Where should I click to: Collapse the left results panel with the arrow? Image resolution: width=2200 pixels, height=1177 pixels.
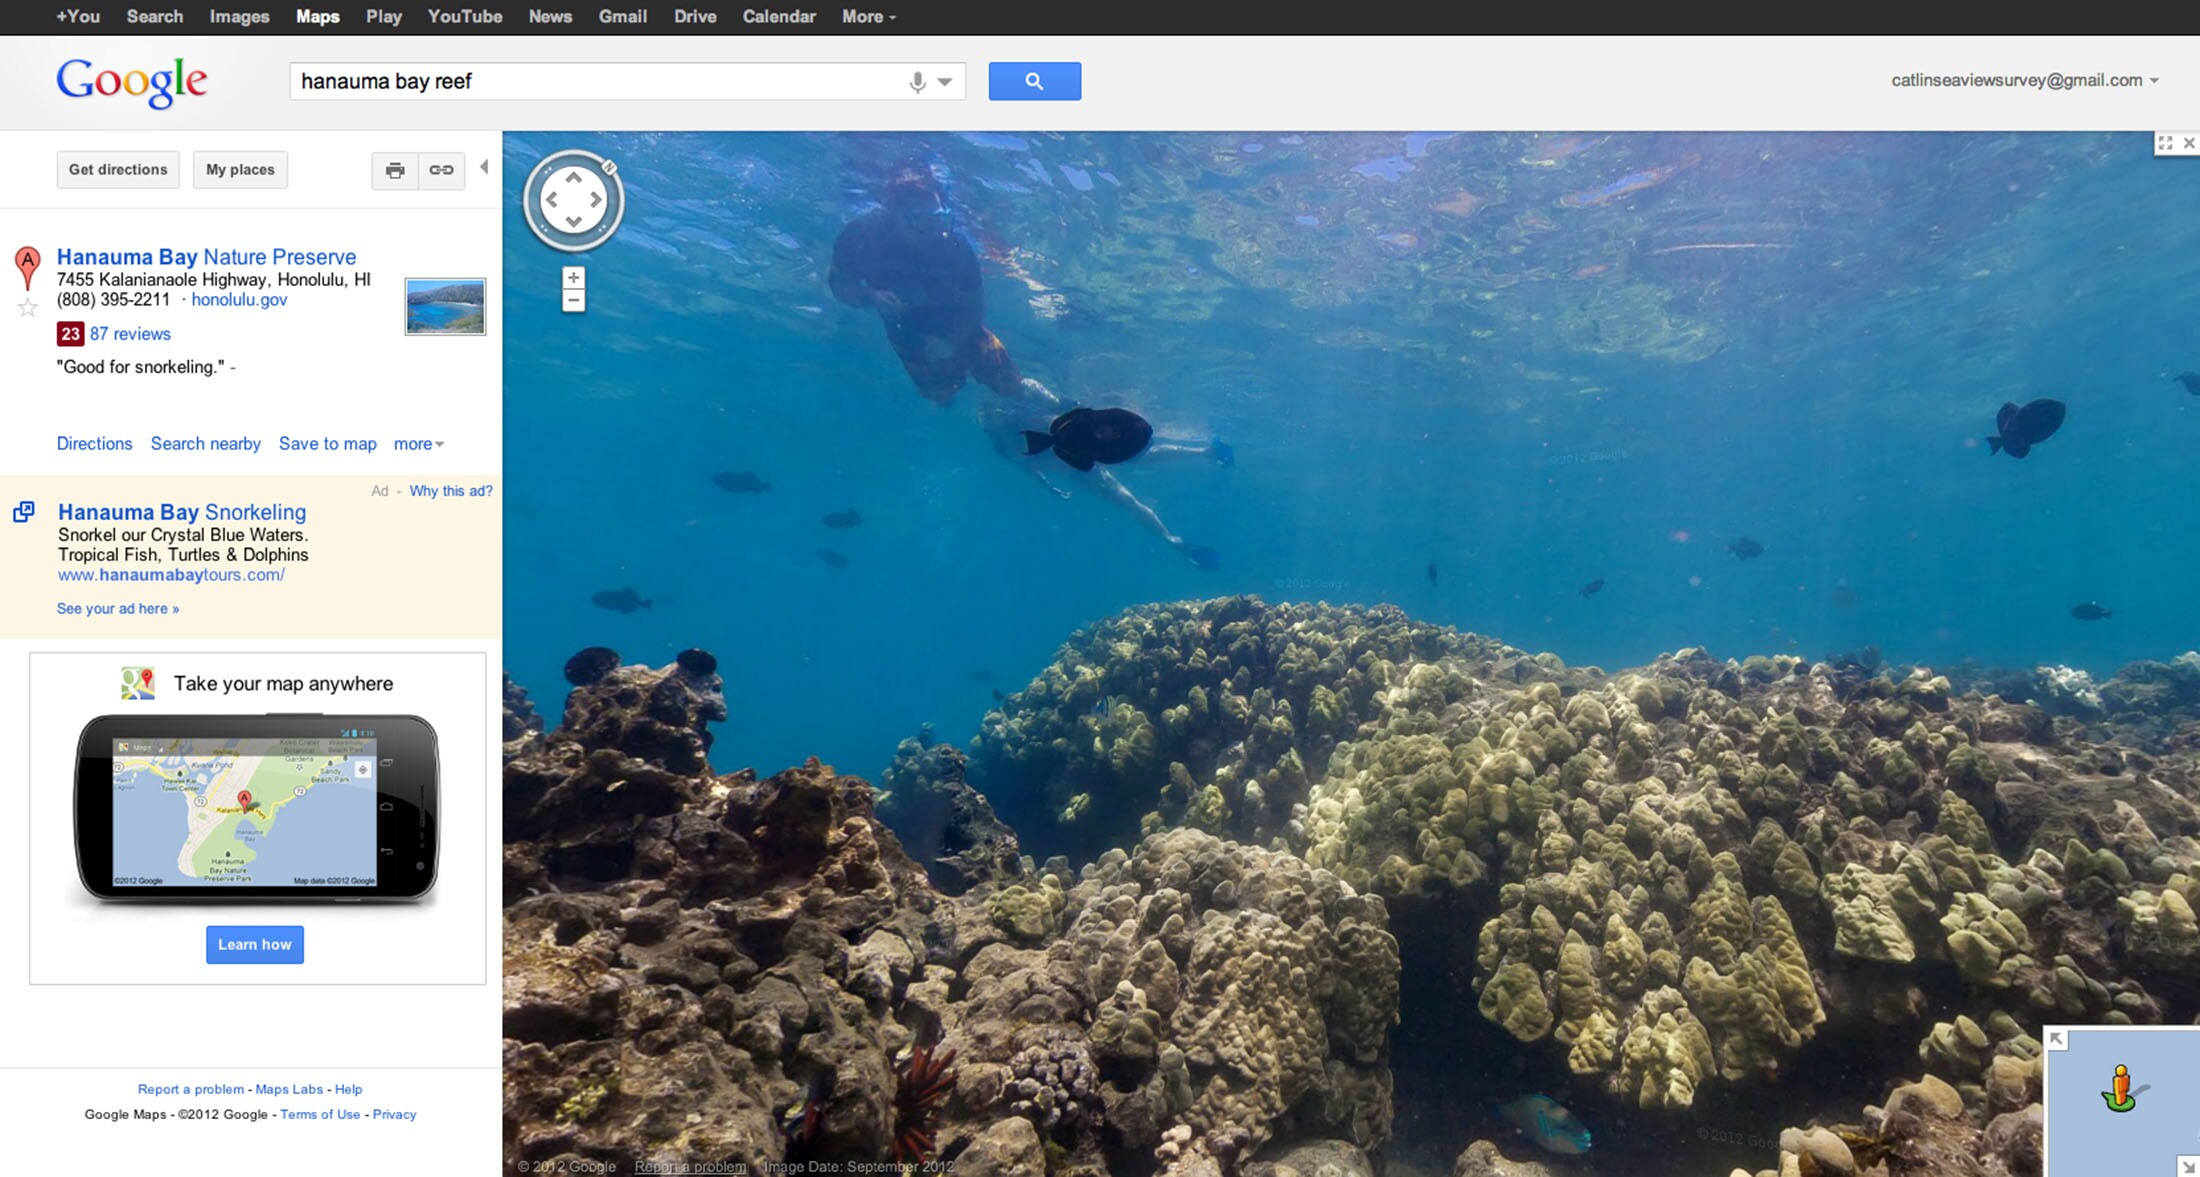coord(486,168)
